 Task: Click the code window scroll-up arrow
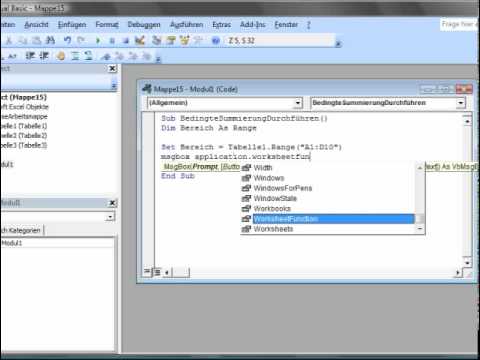(467, 121)
